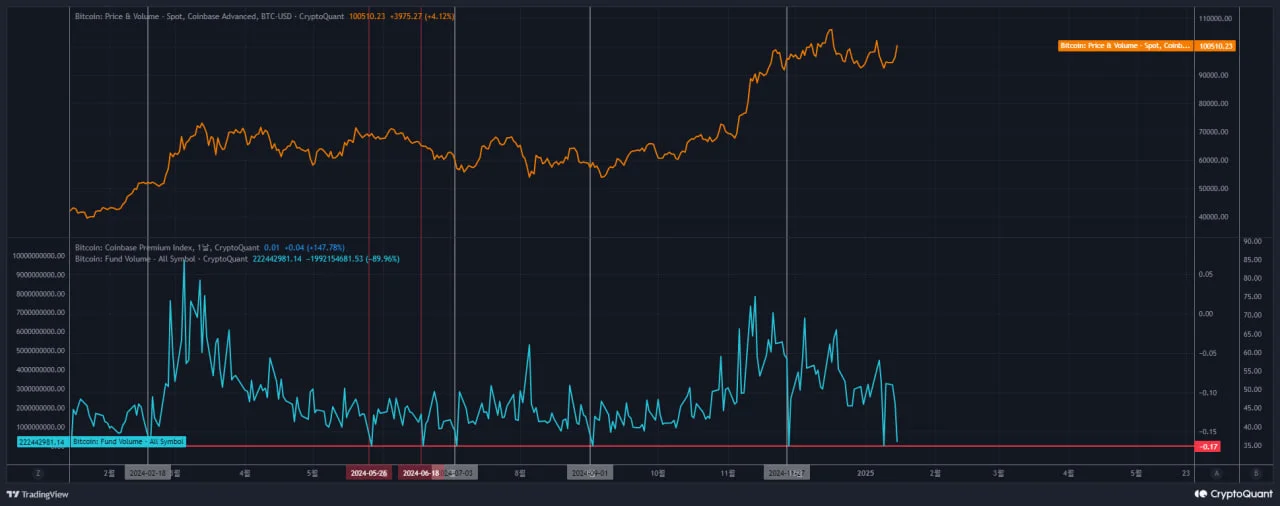Toggle auto scale with the A button

(x=1216, y=473)
